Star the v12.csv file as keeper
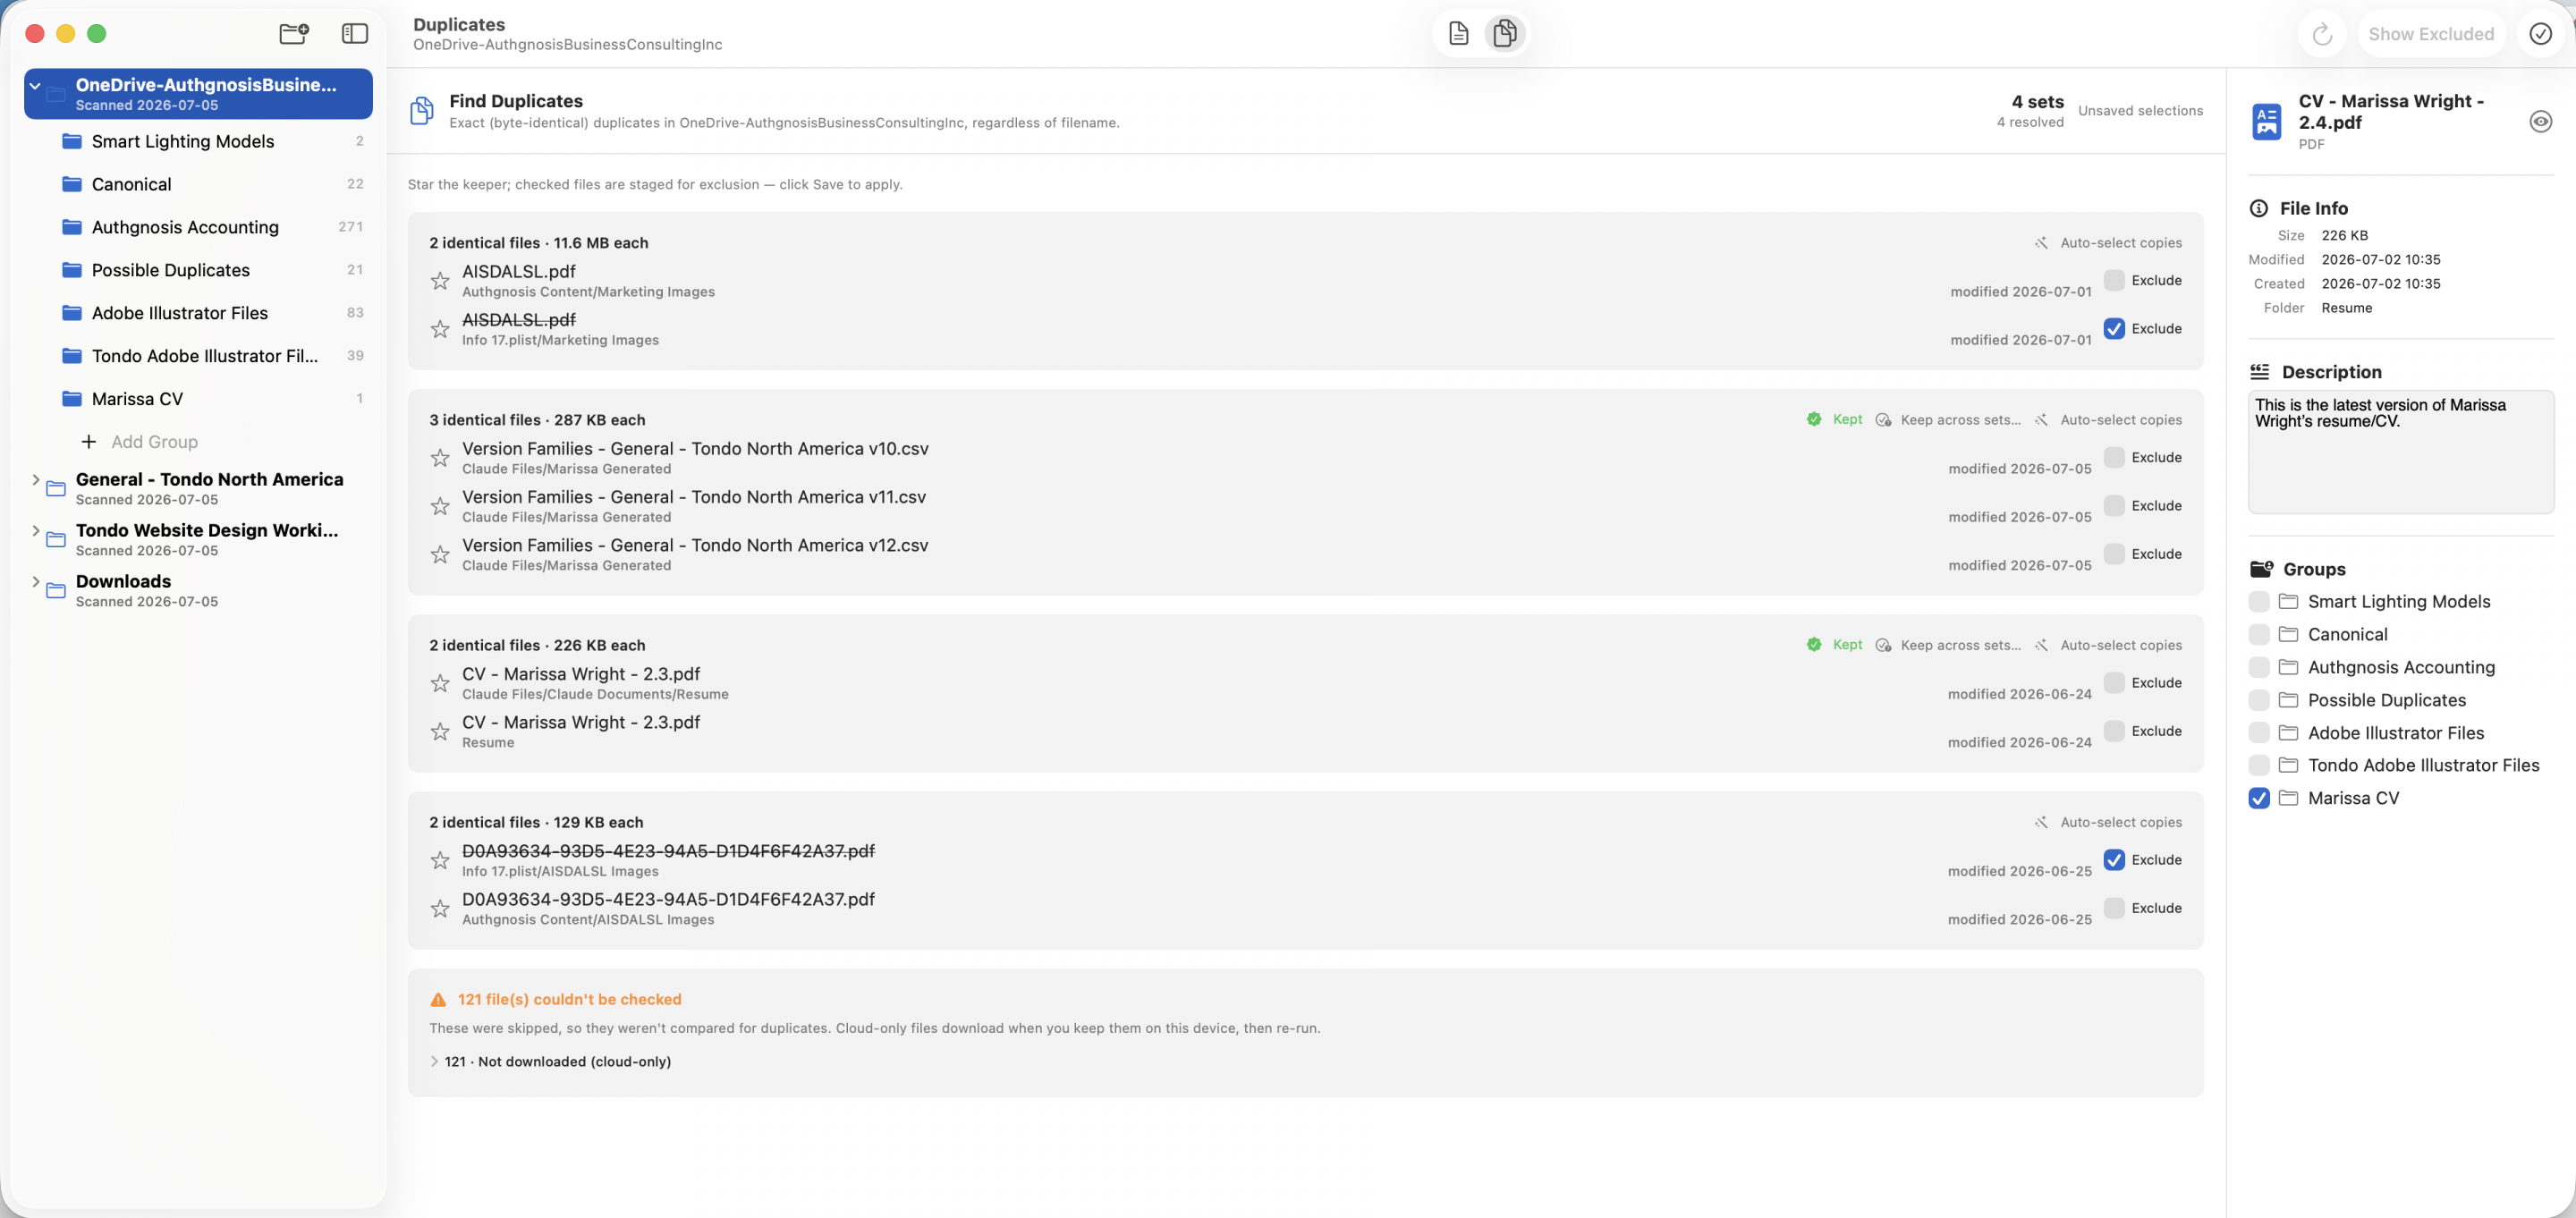This screenshot has height=1218, width=2576. click(440, 555)
